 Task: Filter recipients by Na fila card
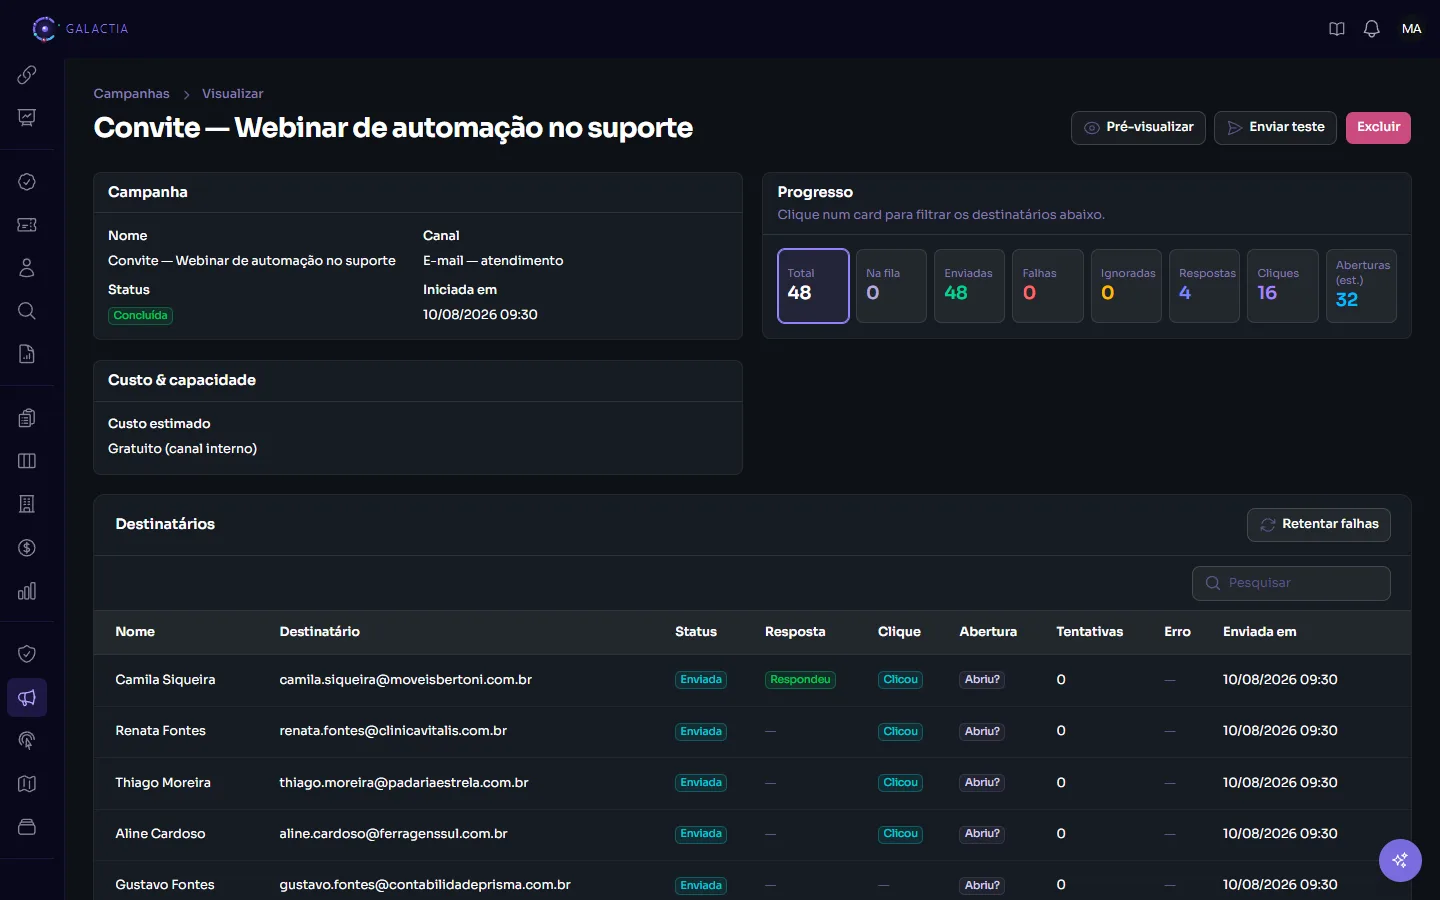tap(891, 286)
